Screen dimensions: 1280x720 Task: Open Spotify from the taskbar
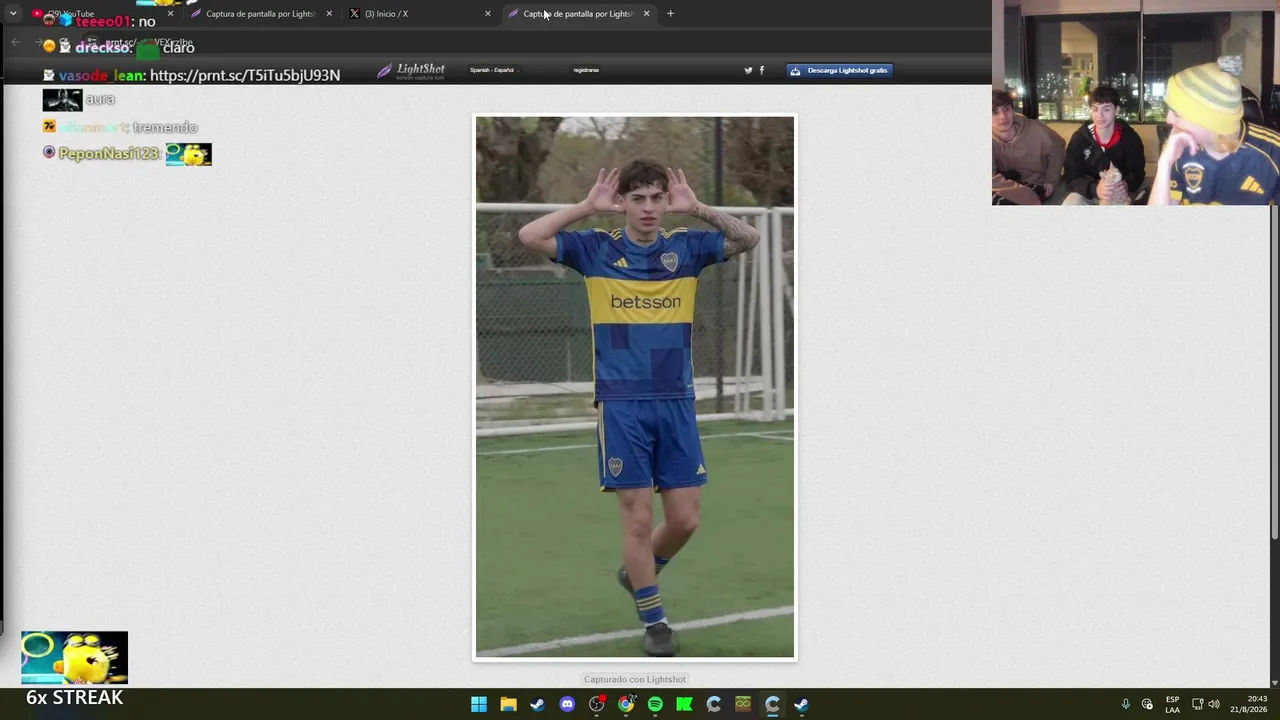655,704
